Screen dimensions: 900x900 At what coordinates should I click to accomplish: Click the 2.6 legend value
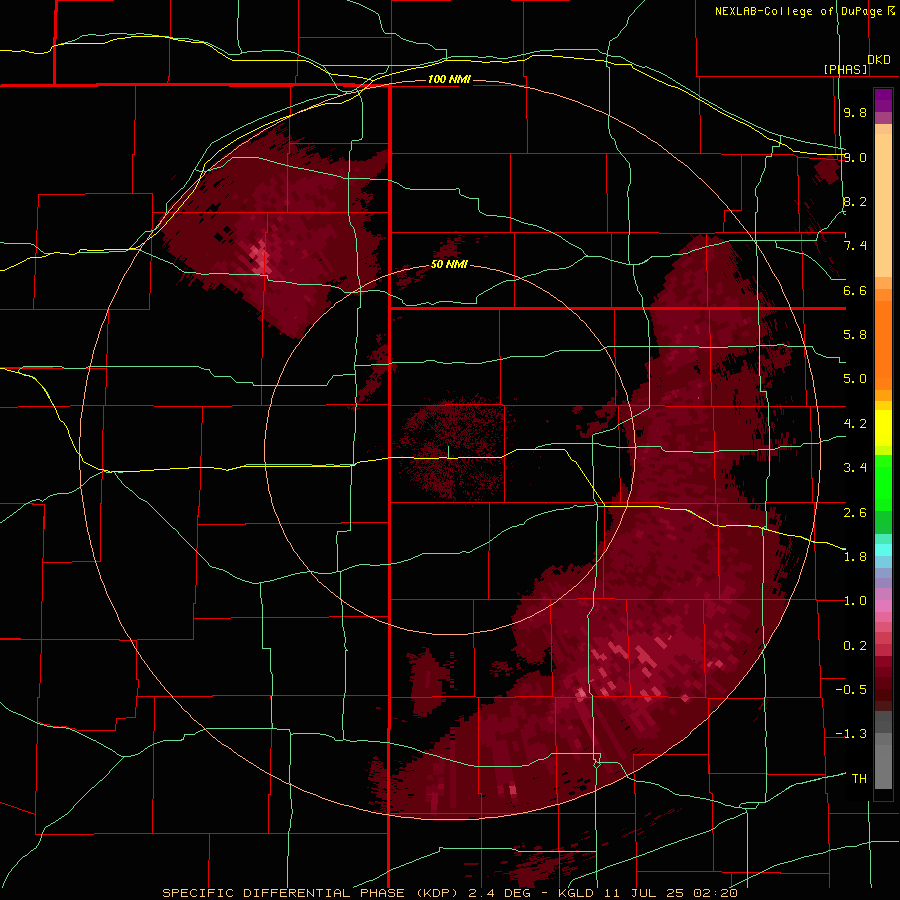click(855, 513)
